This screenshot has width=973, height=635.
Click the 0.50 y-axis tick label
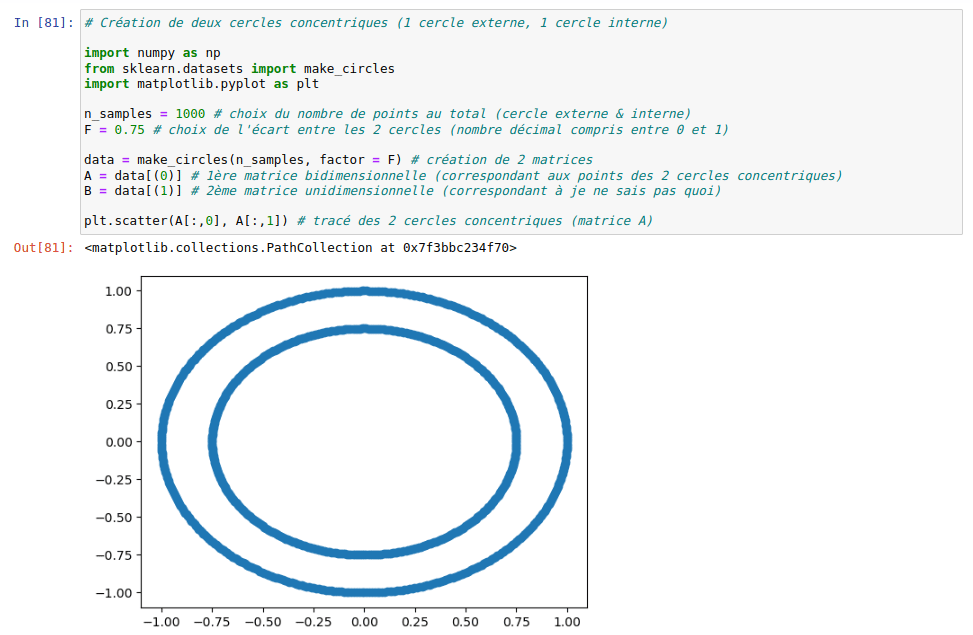pos(119,367)
